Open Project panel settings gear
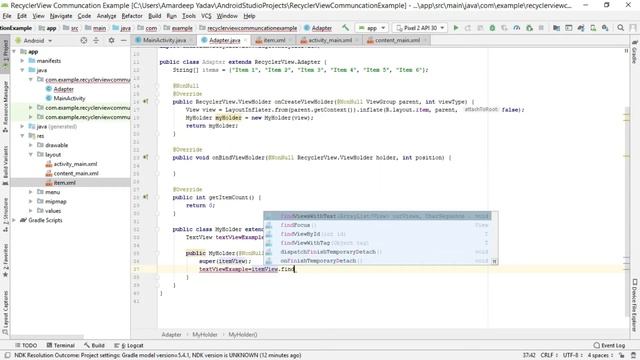 tap(111, 40)
